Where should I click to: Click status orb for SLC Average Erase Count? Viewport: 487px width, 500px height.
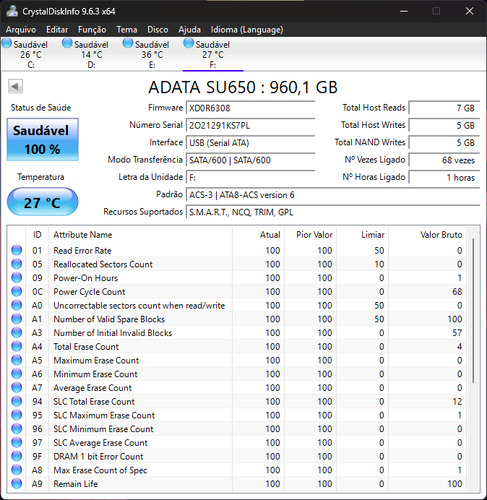[x=17, y=442]
